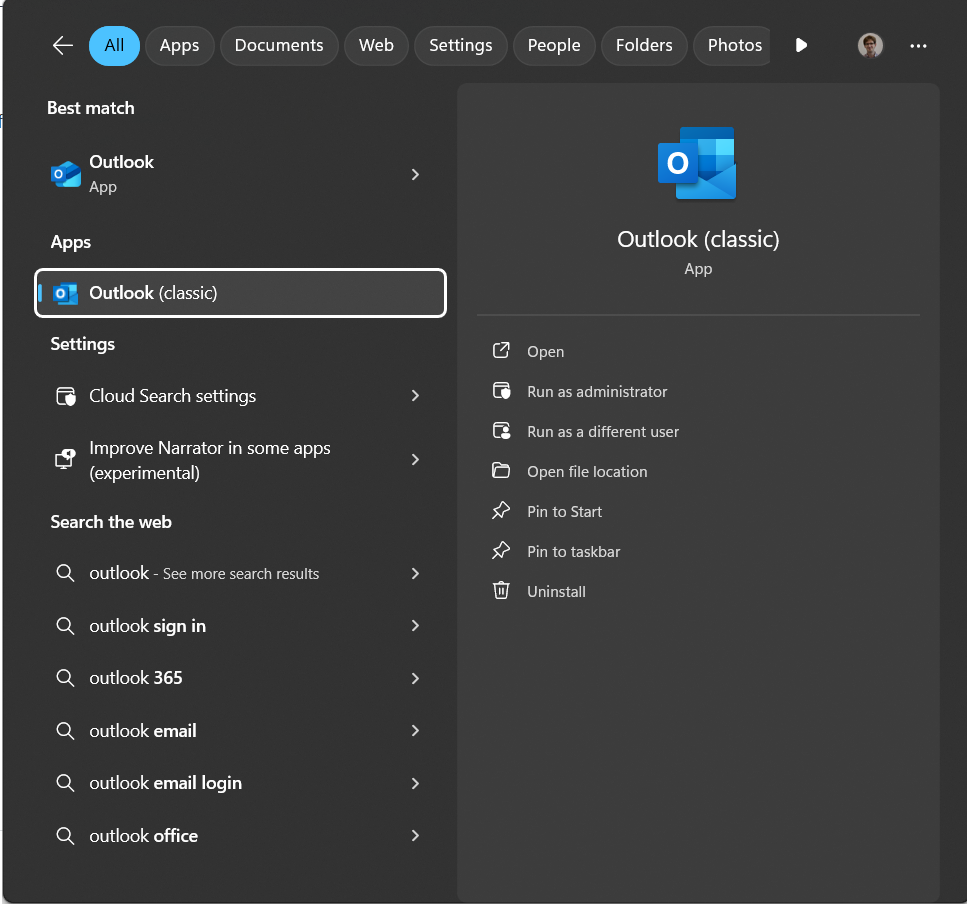
Task: Click the search icon beside 'outlook email' suggestion
Action: click(x=65, y=731)
